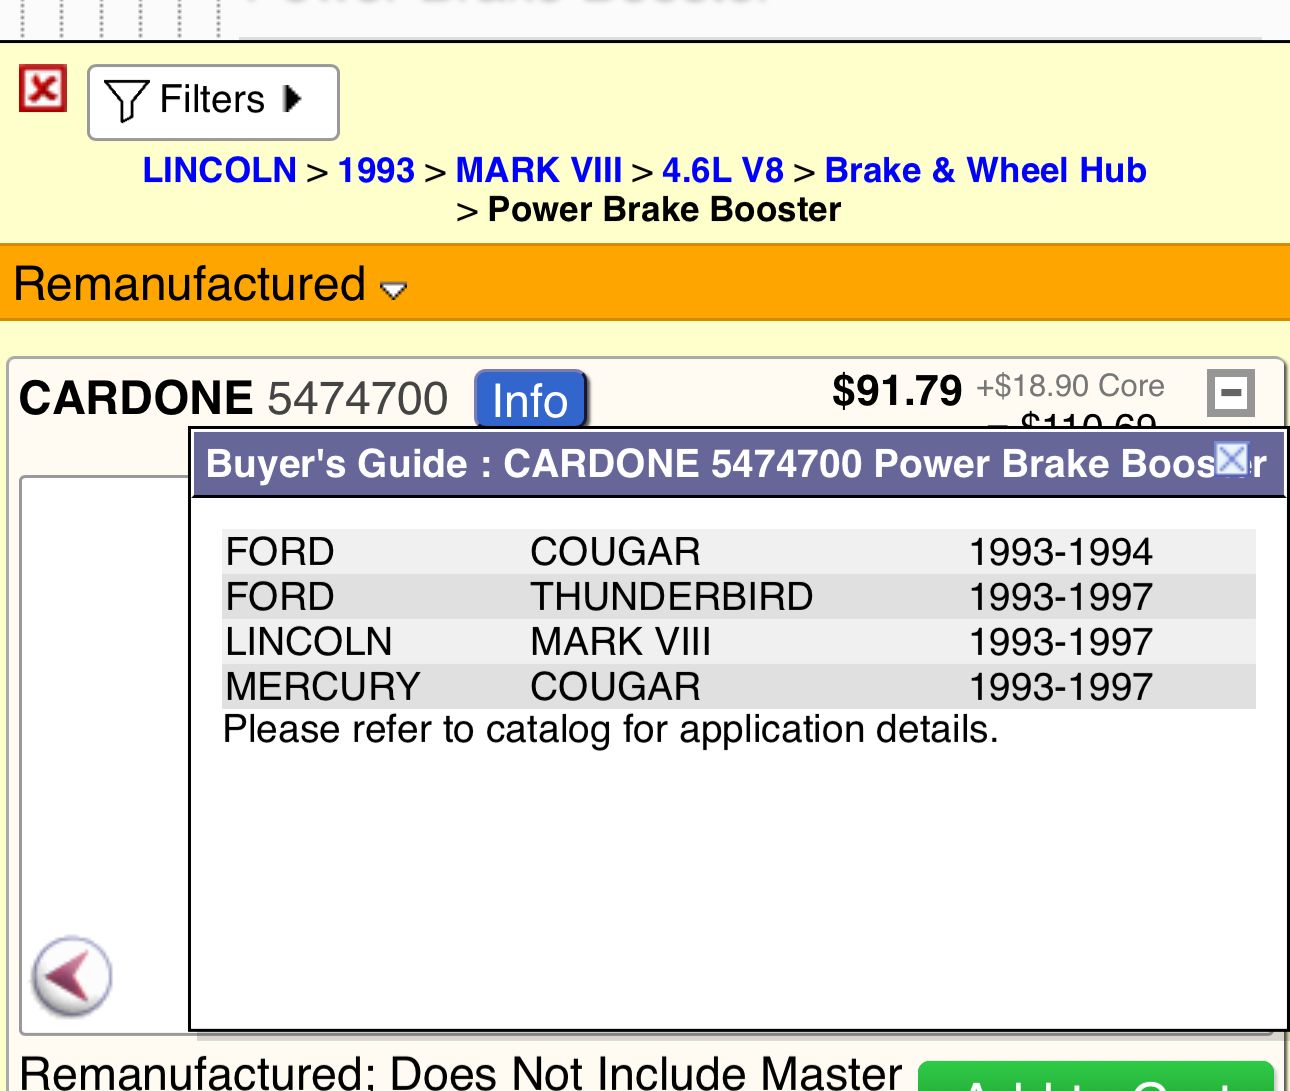
Task: Select the MERCURY COUGAR 1993-1997 row
Action: [738, 687]
